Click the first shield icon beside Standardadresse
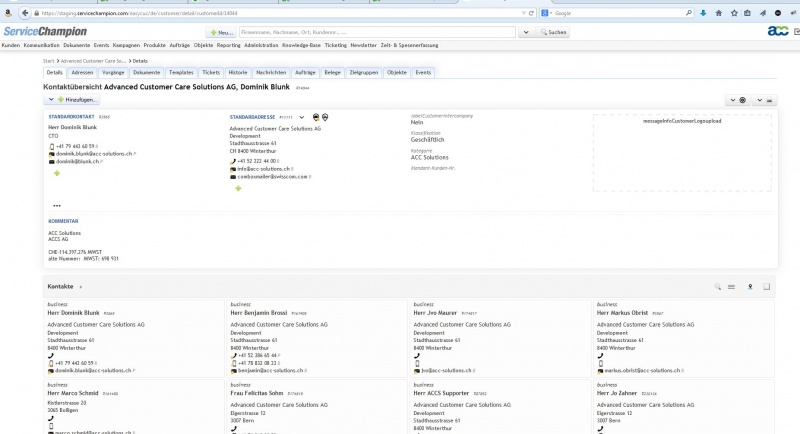 pos(316,117)
